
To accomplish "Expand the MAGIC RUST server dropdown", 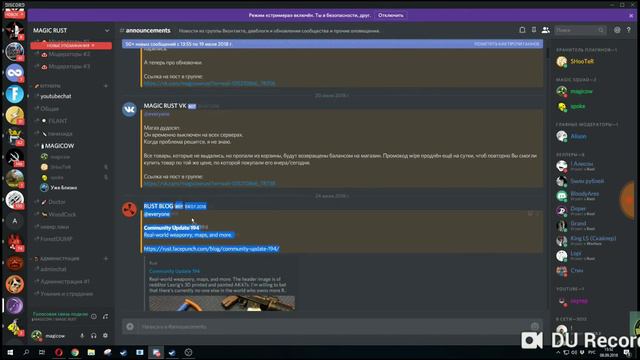I will pos(107,31).
